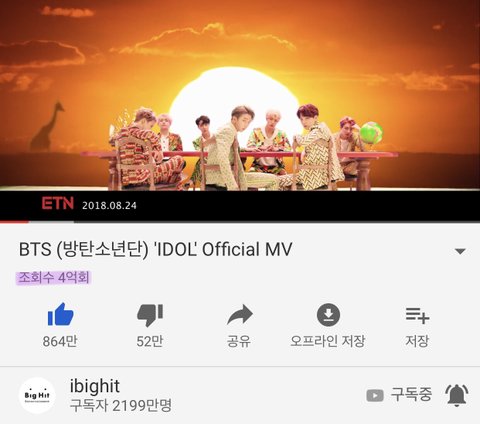Open the Big Hit channel avatar
The image size is (480, 424).
pyautogui.click(x=37, y=395)
